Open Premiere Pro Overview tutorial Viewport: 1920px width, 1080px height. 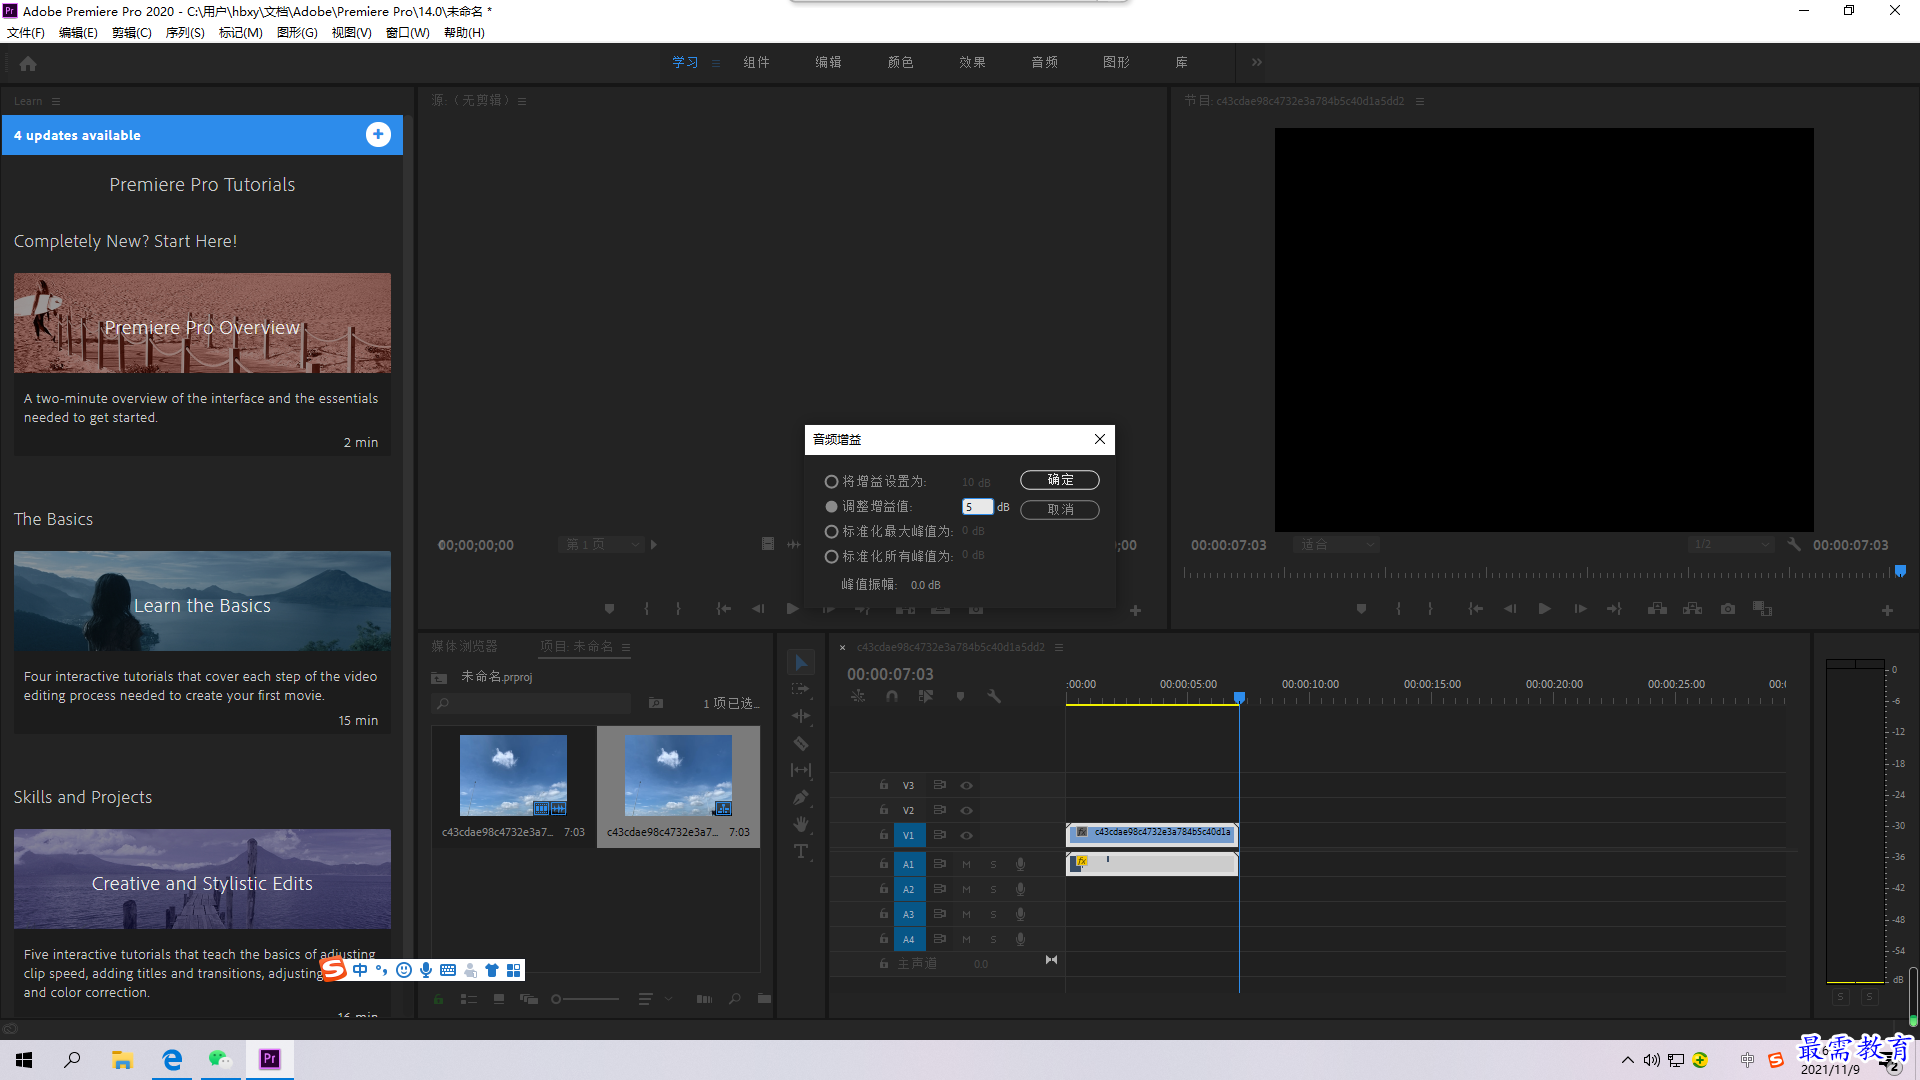[202, 324]
